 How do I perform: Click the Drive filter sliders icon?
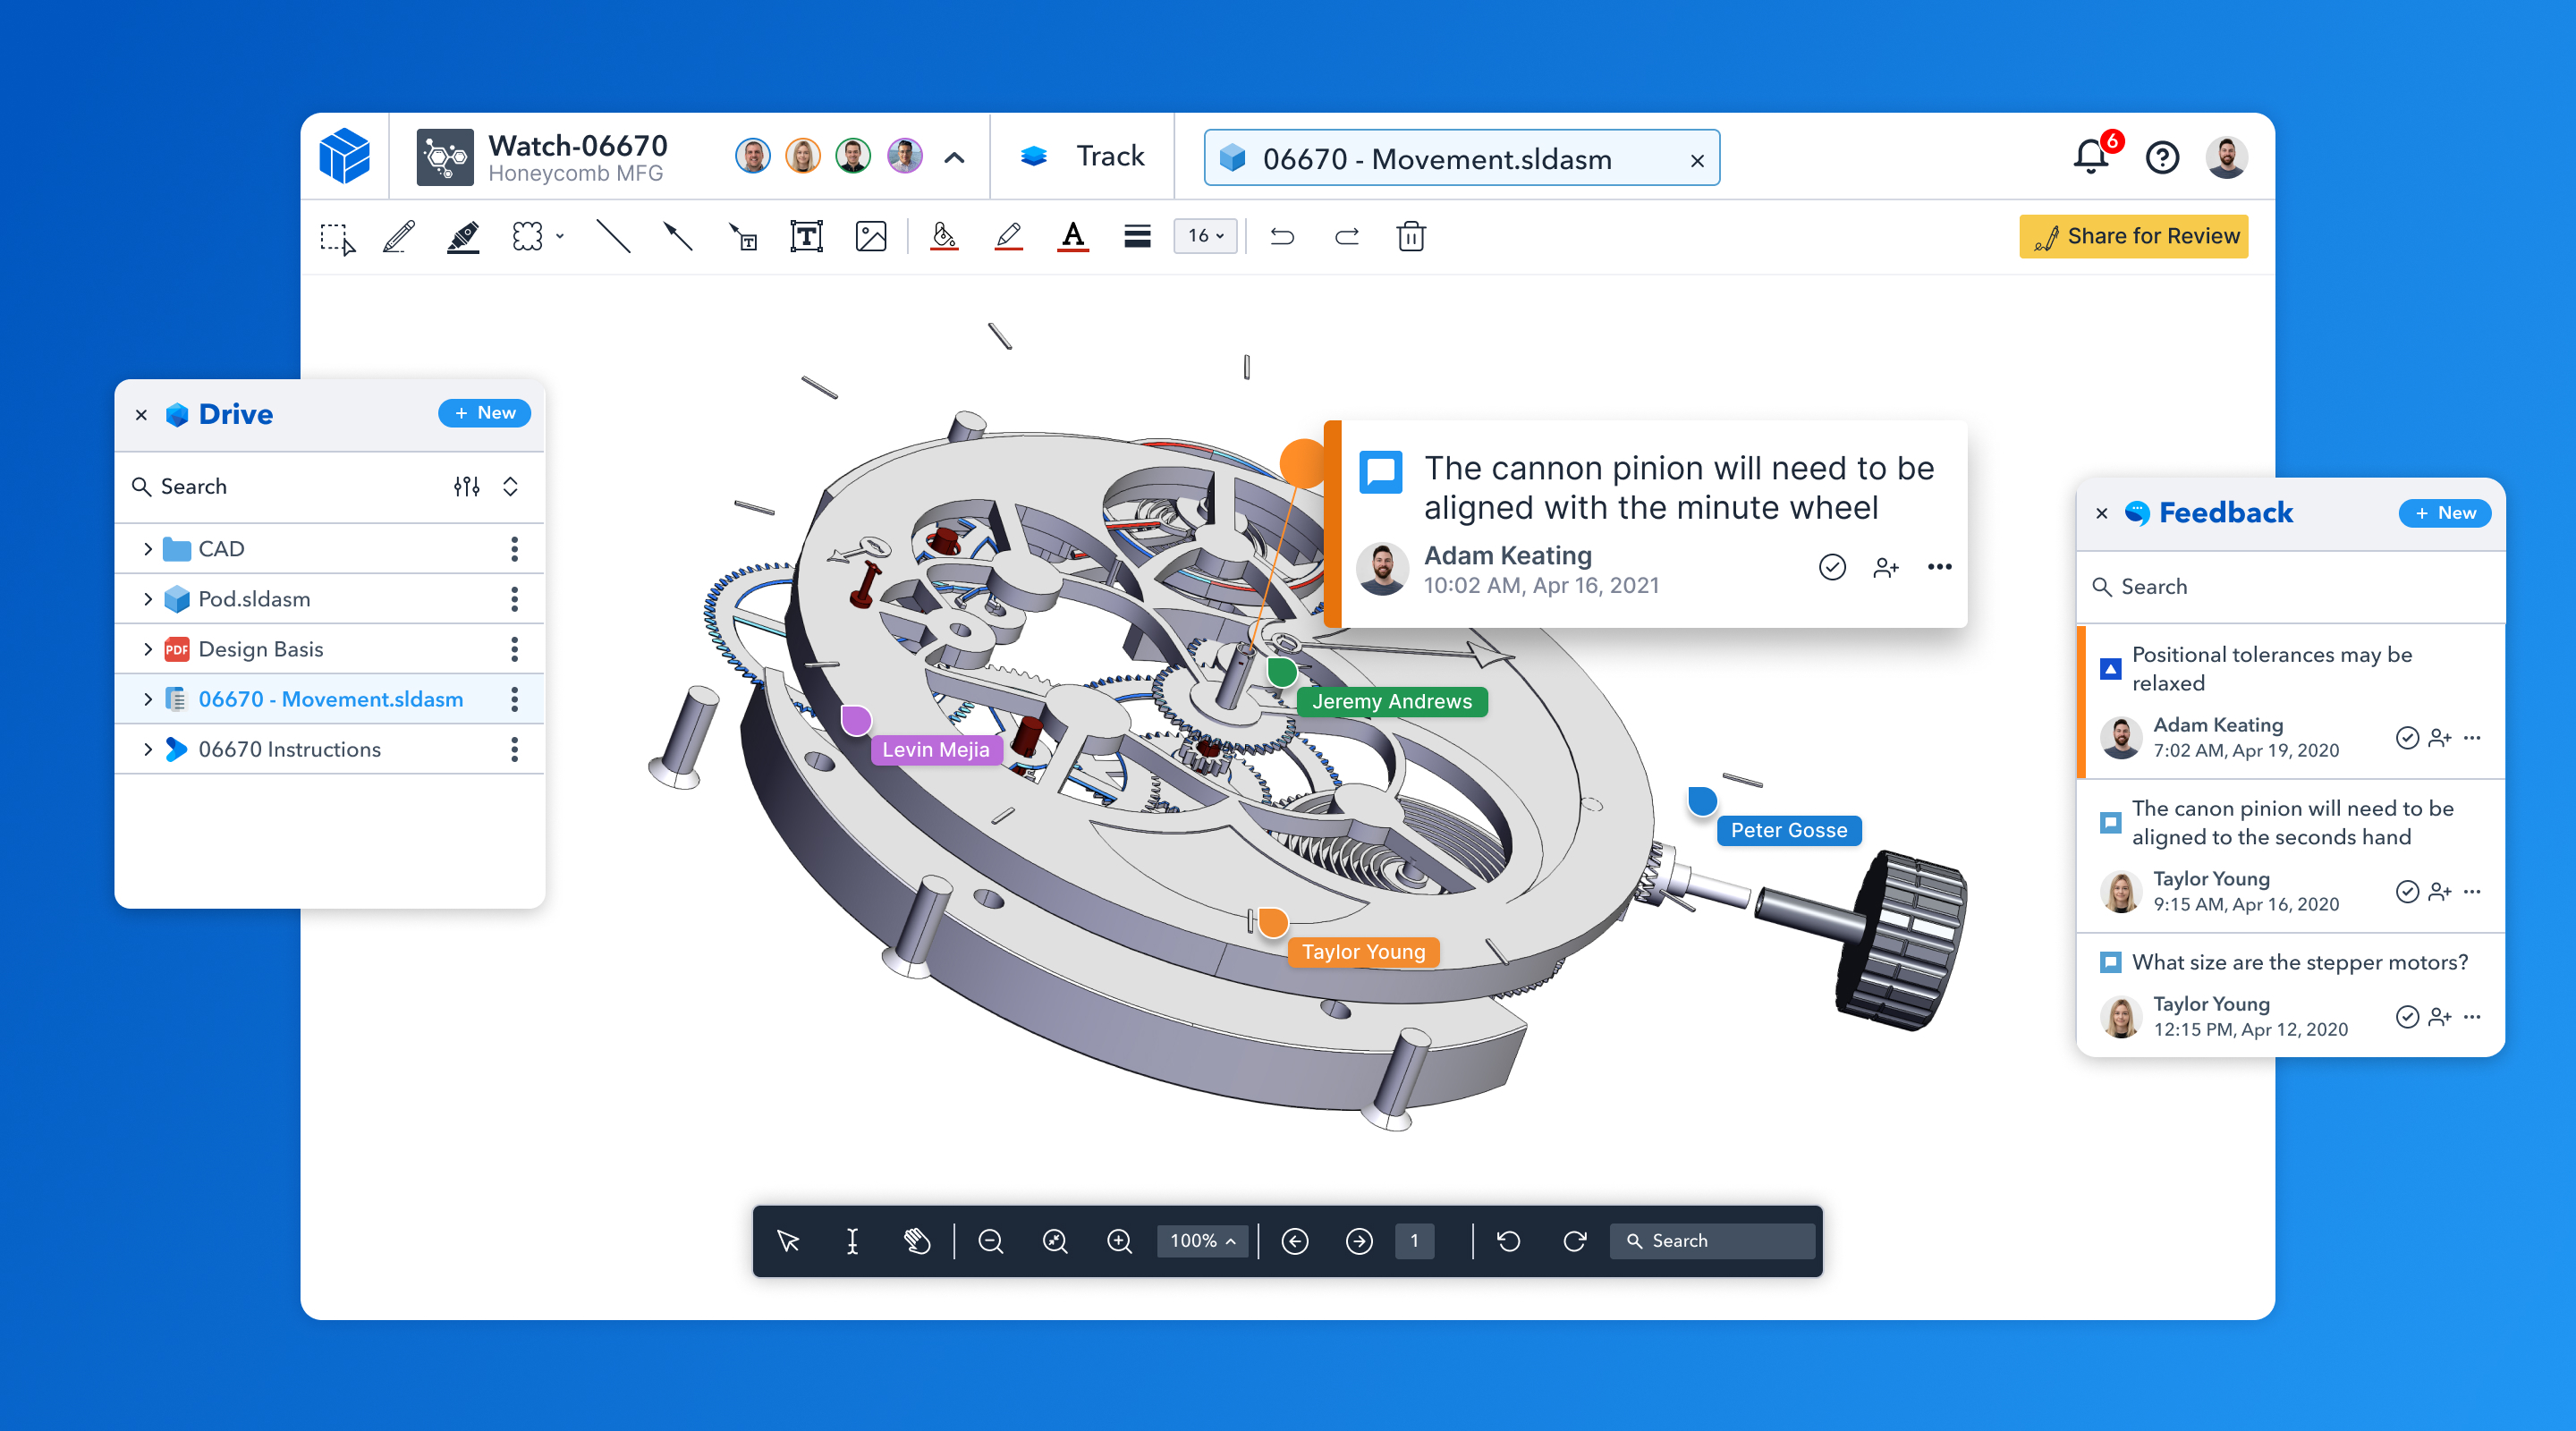coord(466,486)
